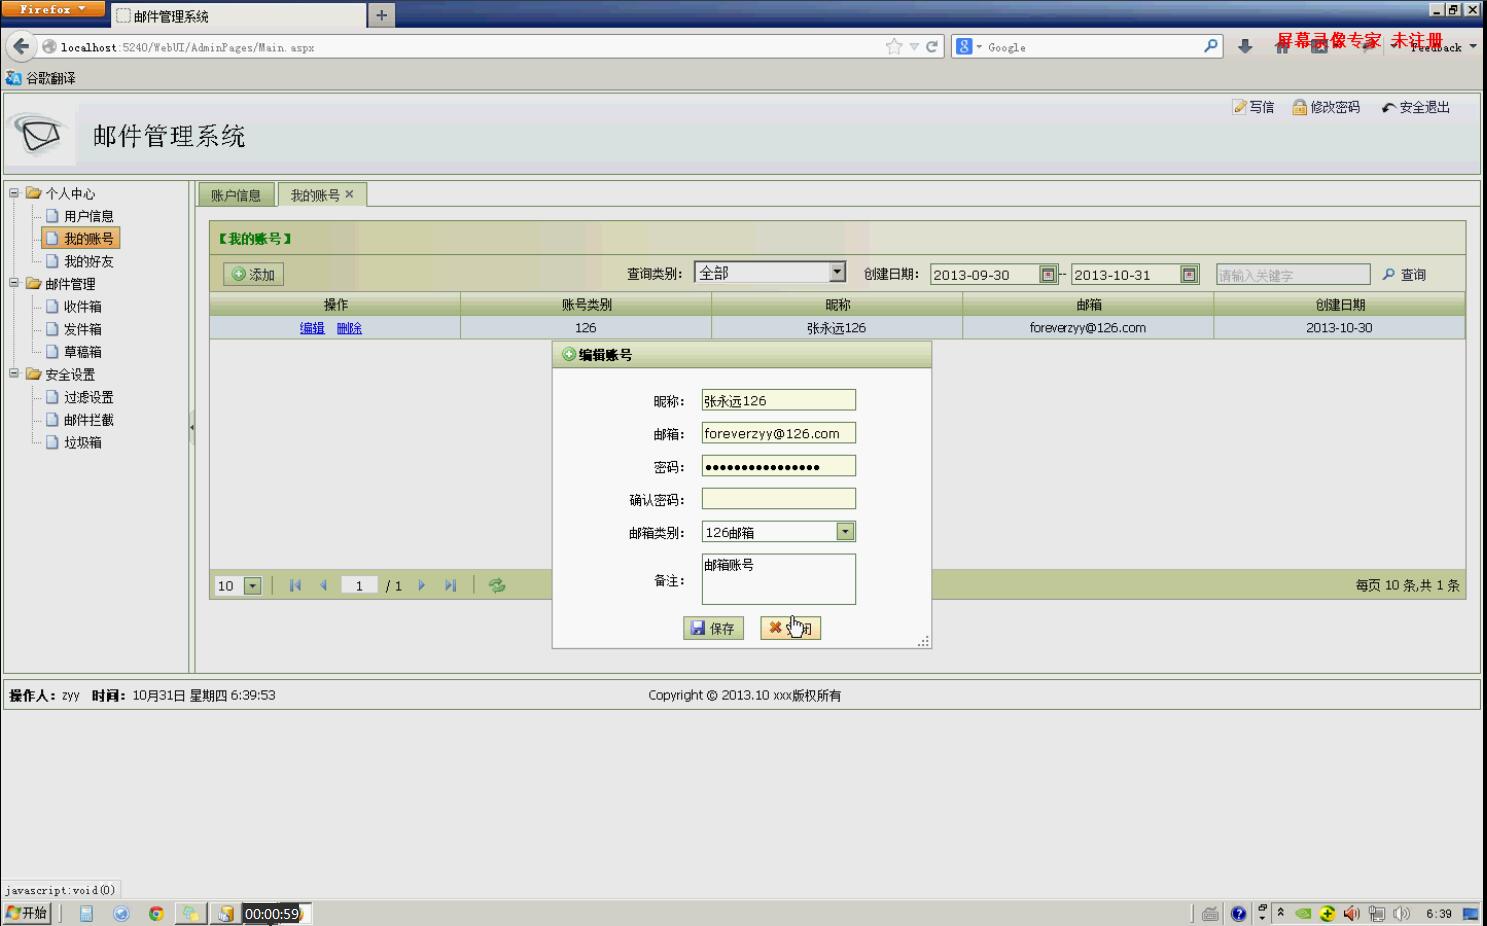This screenshot has width=1487, height=926.
Task: Go to the first page in pager
Action: [x=295, y=586]
